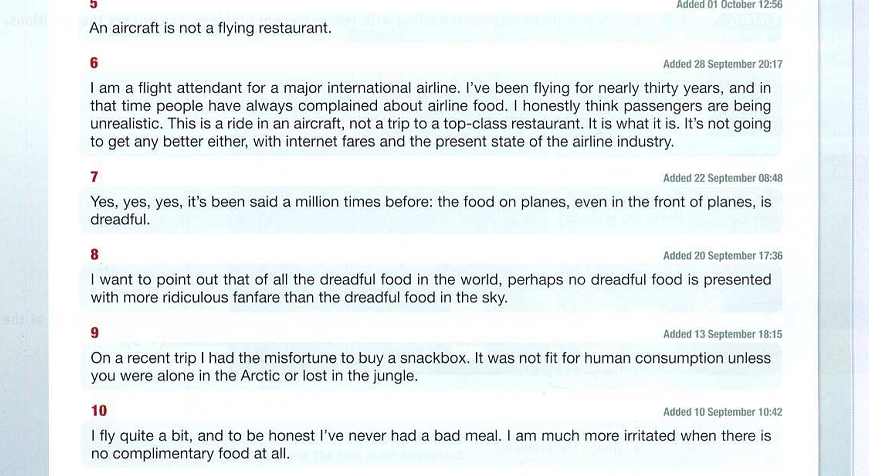Click the 'Added 20 September 17:36' timestamp
Viewport: 869px width, 476px height.
722,256
